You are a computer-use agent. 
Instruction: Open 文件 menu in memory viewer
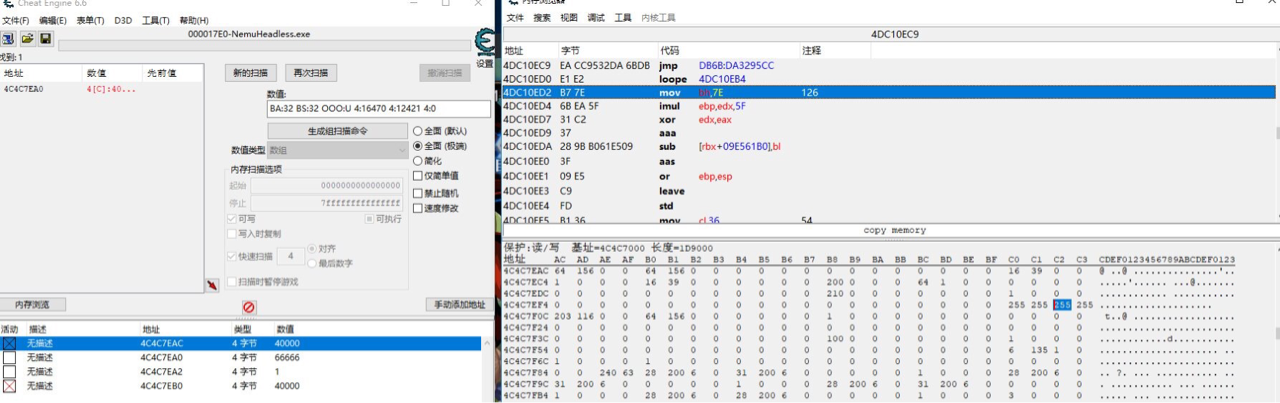[x=515, y=18]
